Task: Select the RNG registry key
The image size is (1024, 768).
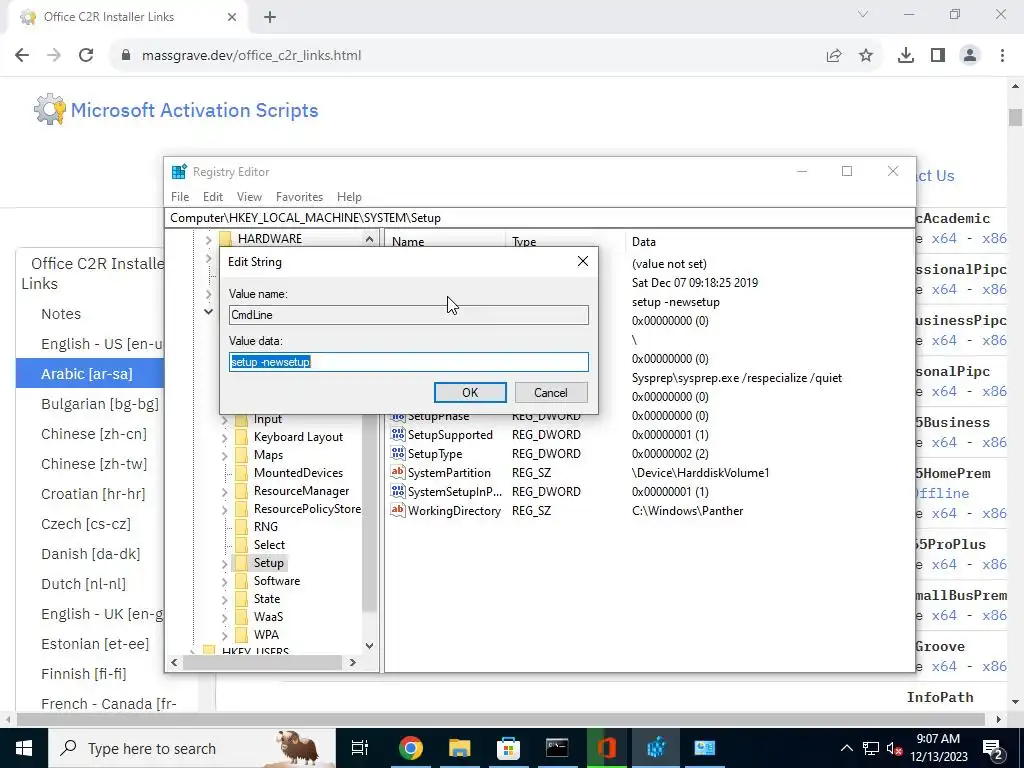Action: 265,527
